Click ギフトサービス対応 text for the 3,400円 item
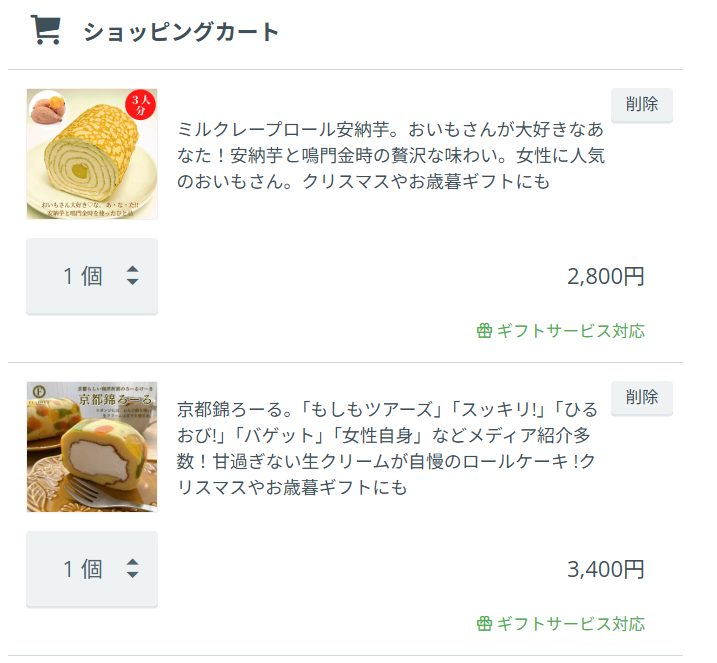This screenshot has height=663, width=717. click(570, 624)
